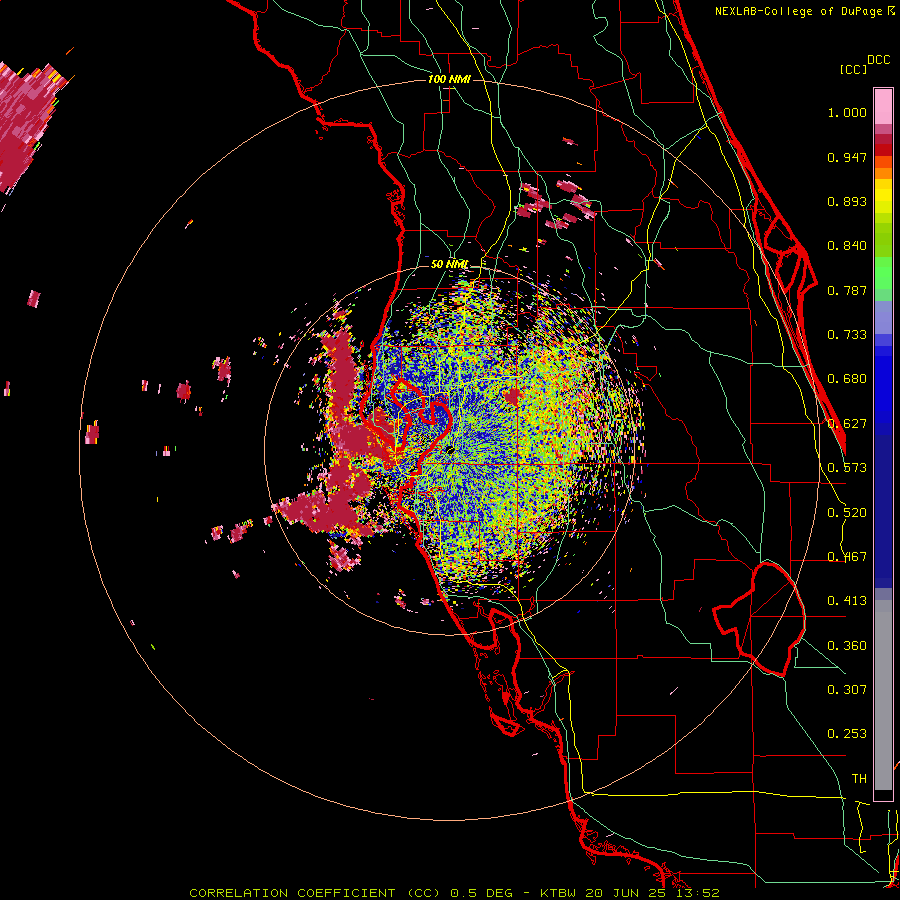Click the 0.413 color scale value

[x=847, y=601]
